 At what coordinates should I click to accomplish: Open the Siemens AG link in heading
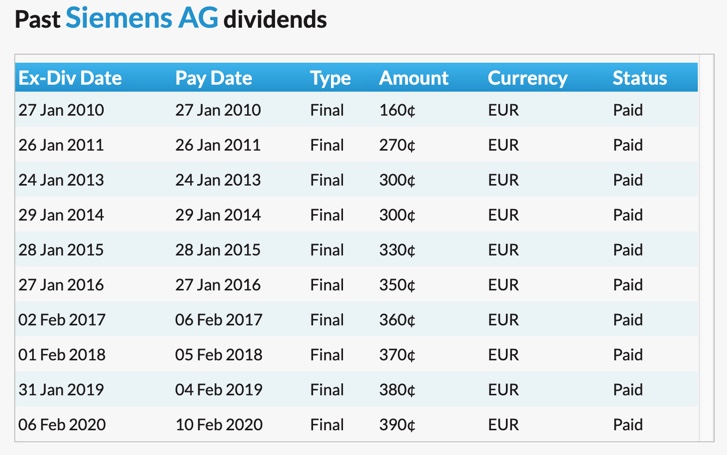point(141,18)
